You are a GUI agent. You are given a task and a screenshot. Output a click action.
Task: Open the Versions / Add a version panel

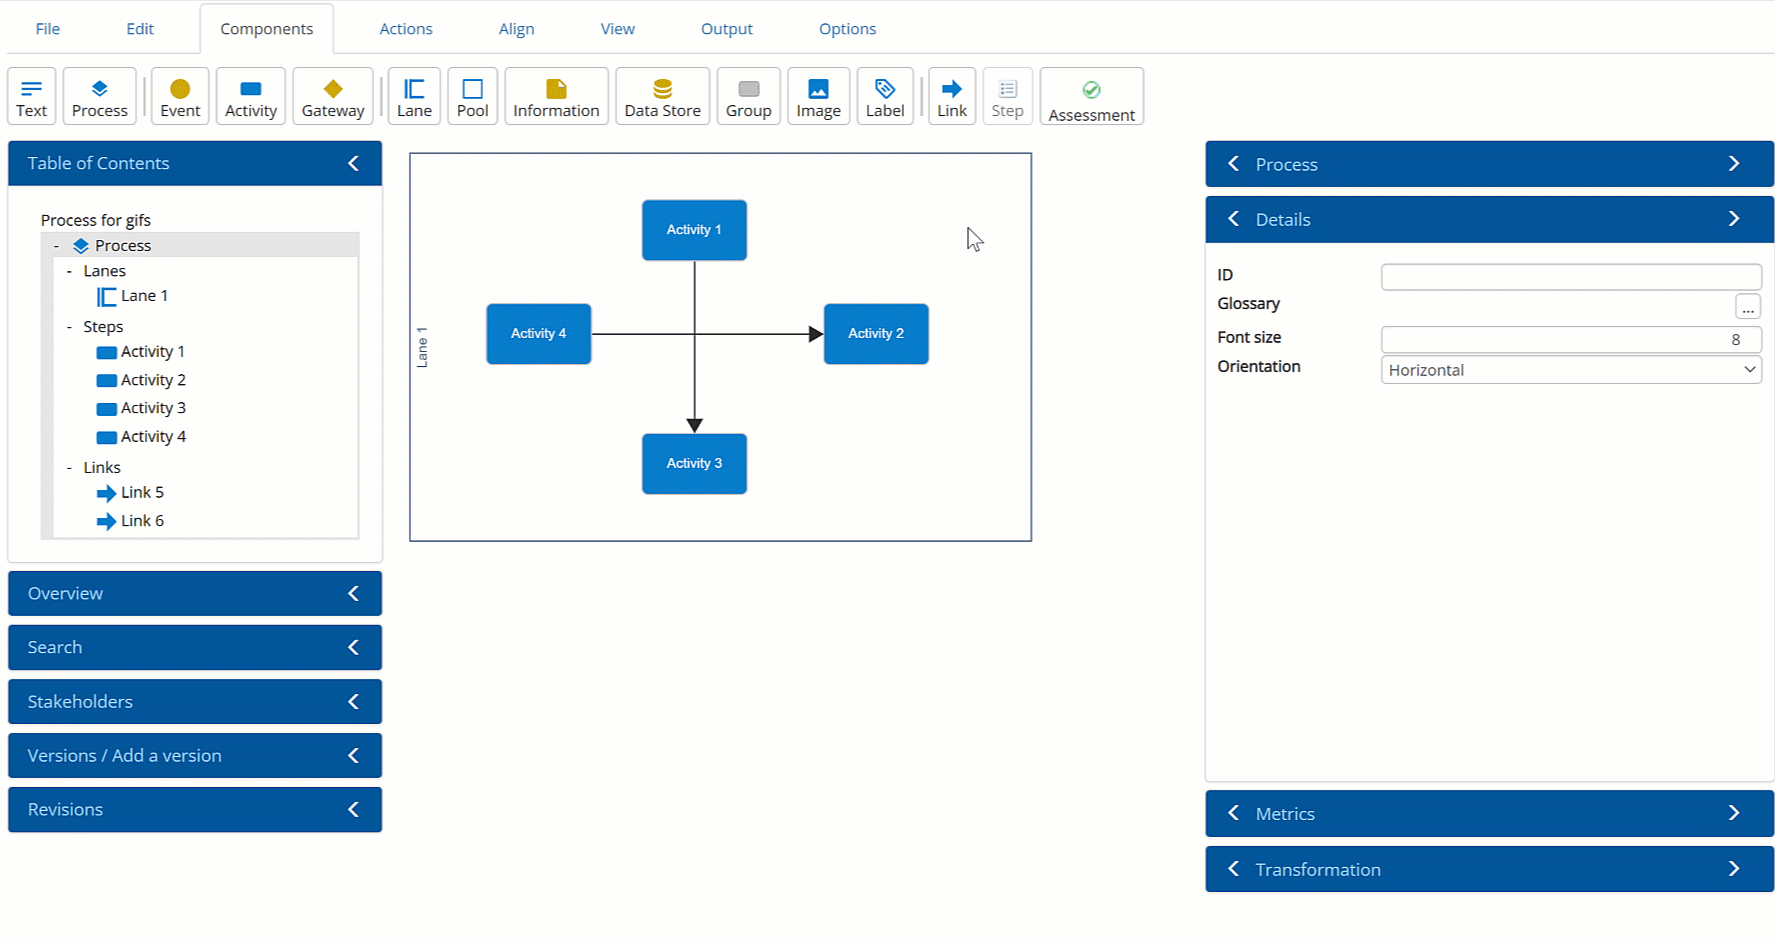pyautogui.click(x=194, y=756)
